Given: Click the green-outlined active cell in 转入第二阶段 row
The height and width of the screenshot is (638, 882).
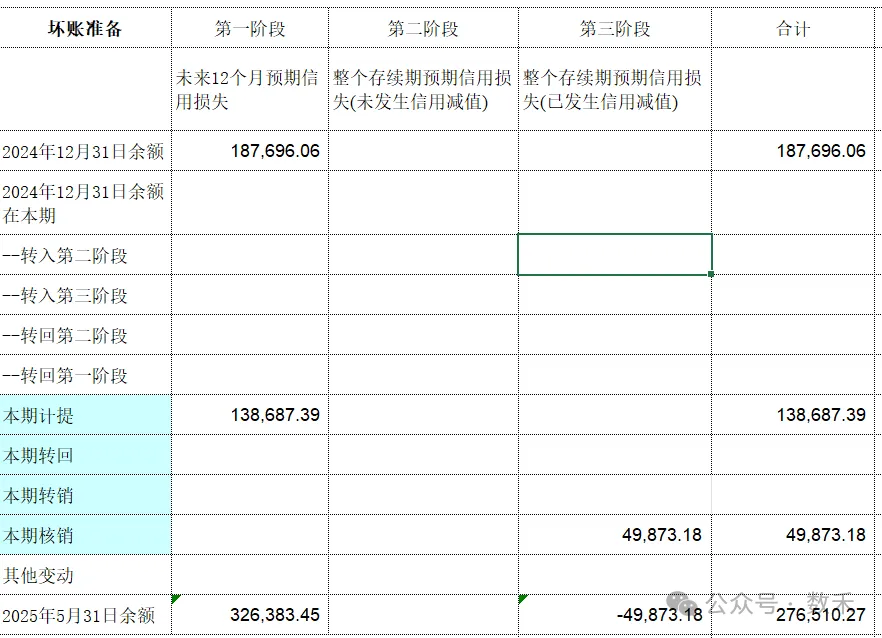Looking at the screenshot, I should click(x=615, y=254).
